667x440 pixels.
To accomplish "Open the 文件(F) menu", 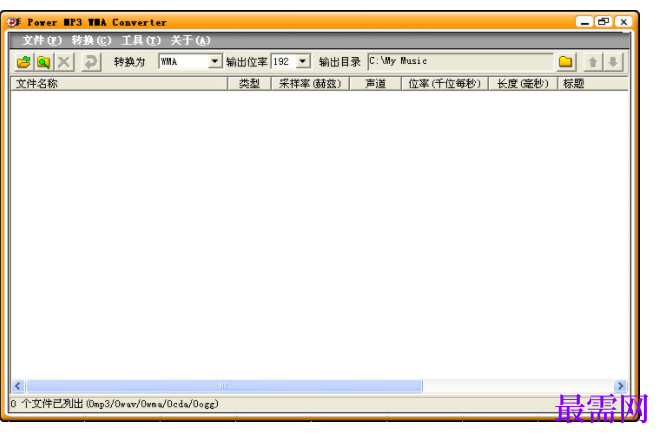I will point(42,40).
